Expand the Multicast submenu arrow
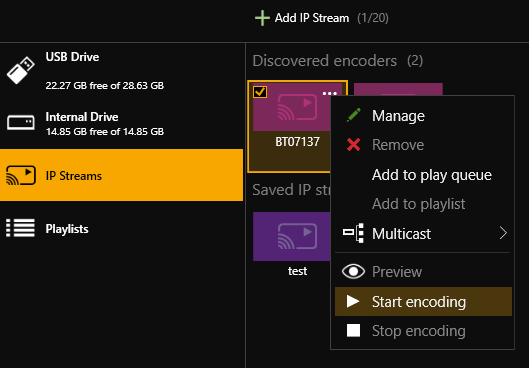 pyautogui.click(x=503, y=233)
